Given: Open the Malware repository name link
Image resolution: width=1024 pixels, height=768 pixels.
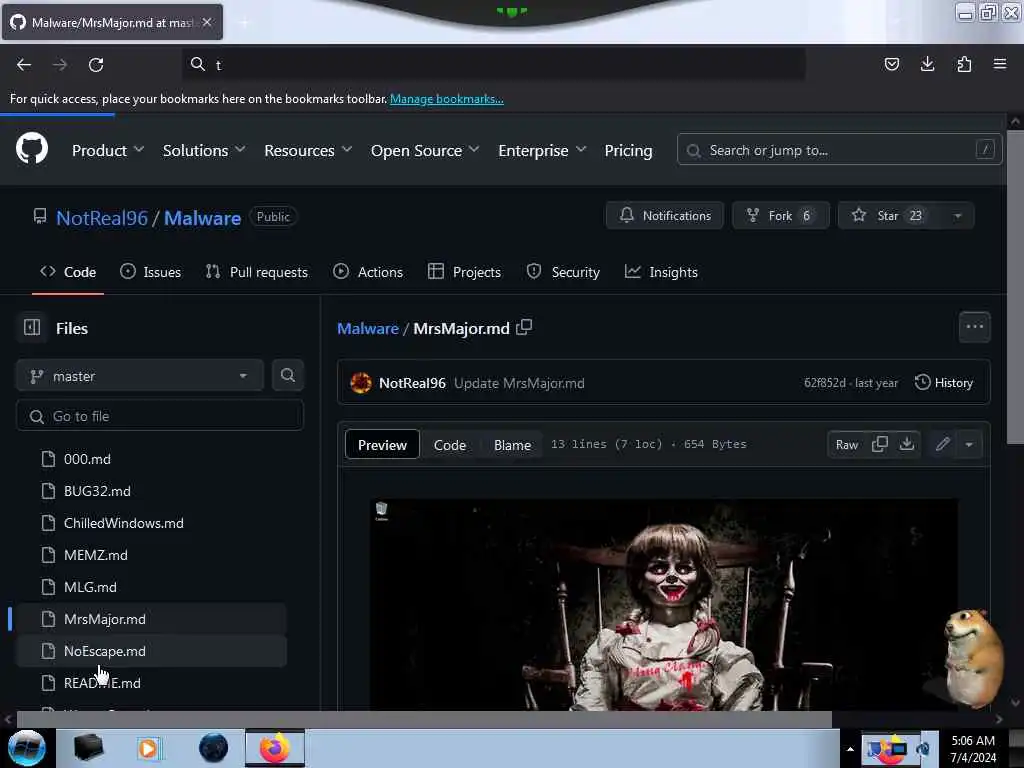Looking at the screenshot, I should (202, 217).
